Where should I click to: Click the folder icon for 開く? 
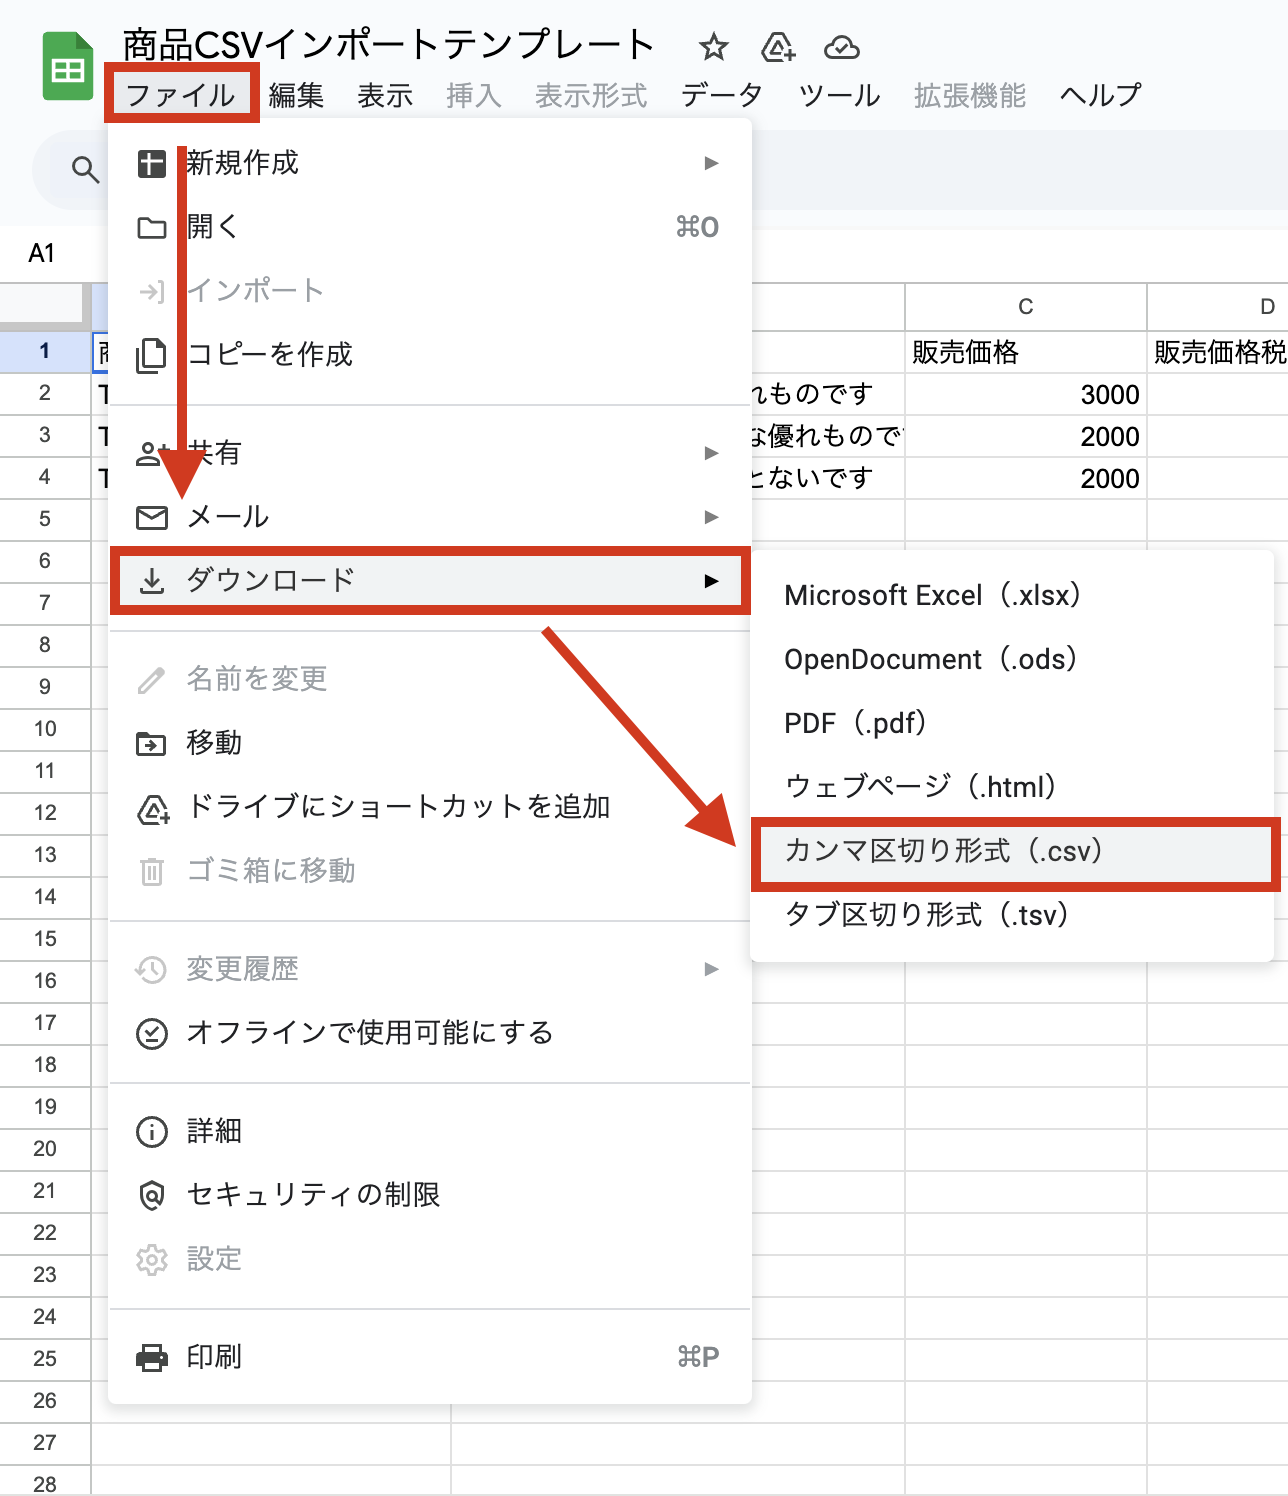(x=152, y=227)
